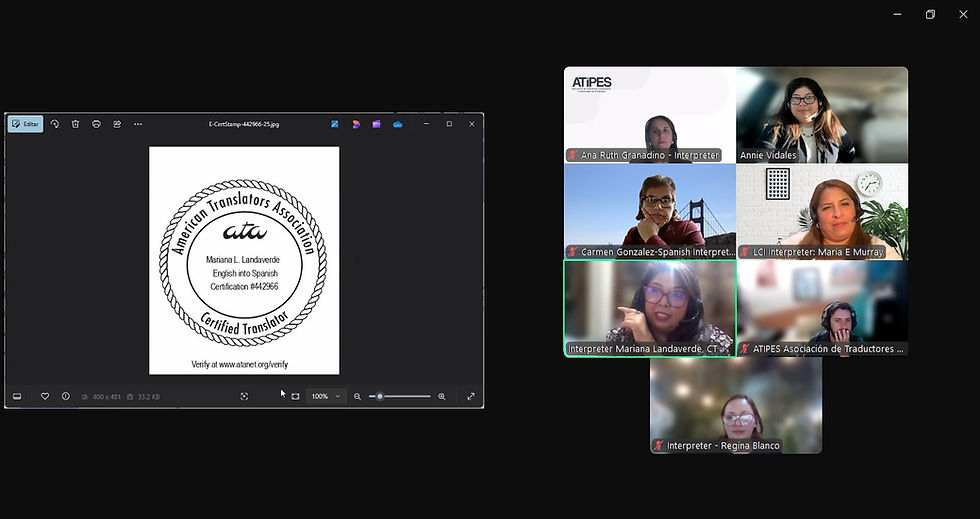Click the Editar button in Photos
This screenshot has width=980, height=519.
coord(26,124)
